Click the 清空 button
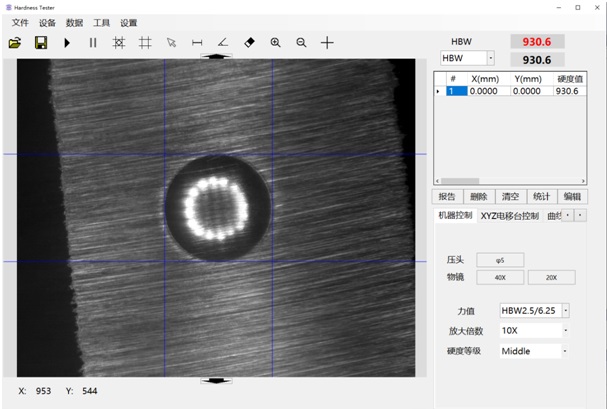Image resolution: width=607 pixels, height=409 pixels. coord(509,197)
